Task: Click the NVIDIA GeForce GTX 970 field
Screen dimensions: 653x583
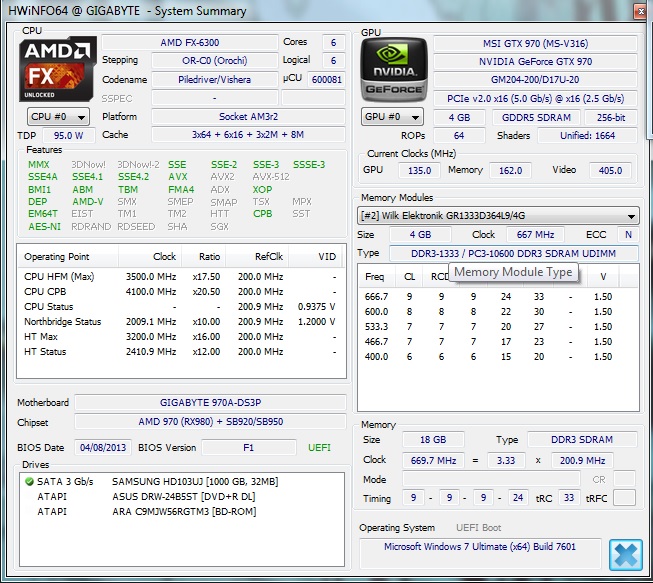Action: pyautogui.click(x=536, y=62)
